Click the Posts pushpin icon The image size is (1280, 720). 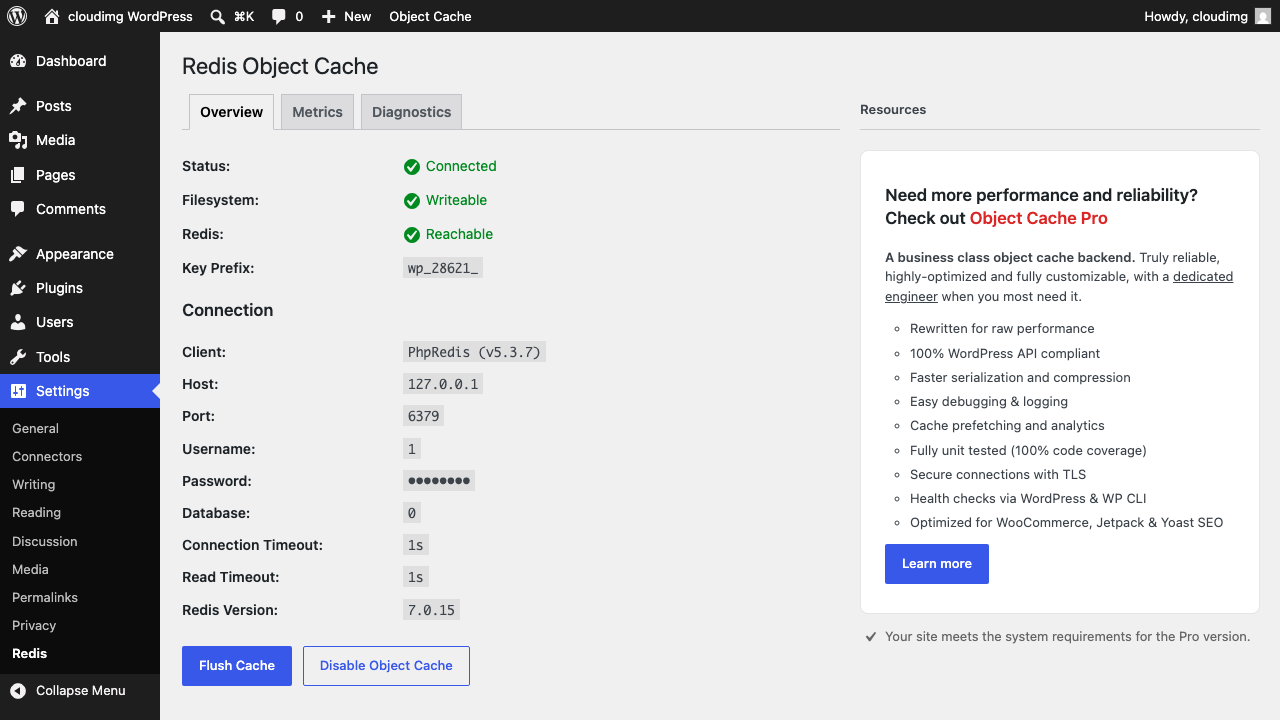(18, 106)
